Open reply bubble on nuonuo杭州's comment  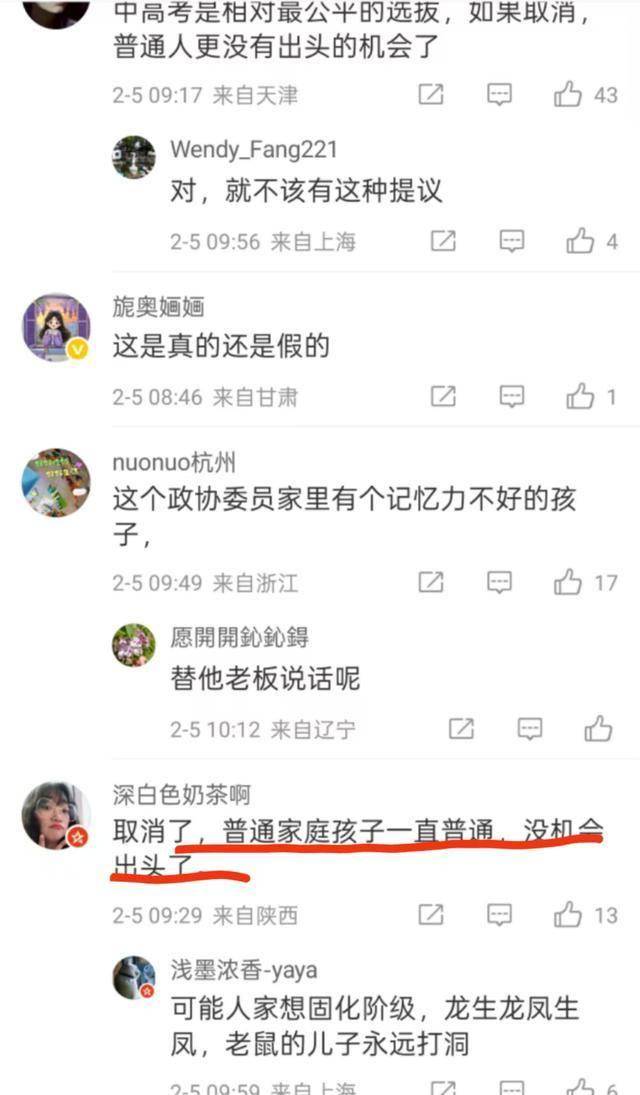click(499, 582)
